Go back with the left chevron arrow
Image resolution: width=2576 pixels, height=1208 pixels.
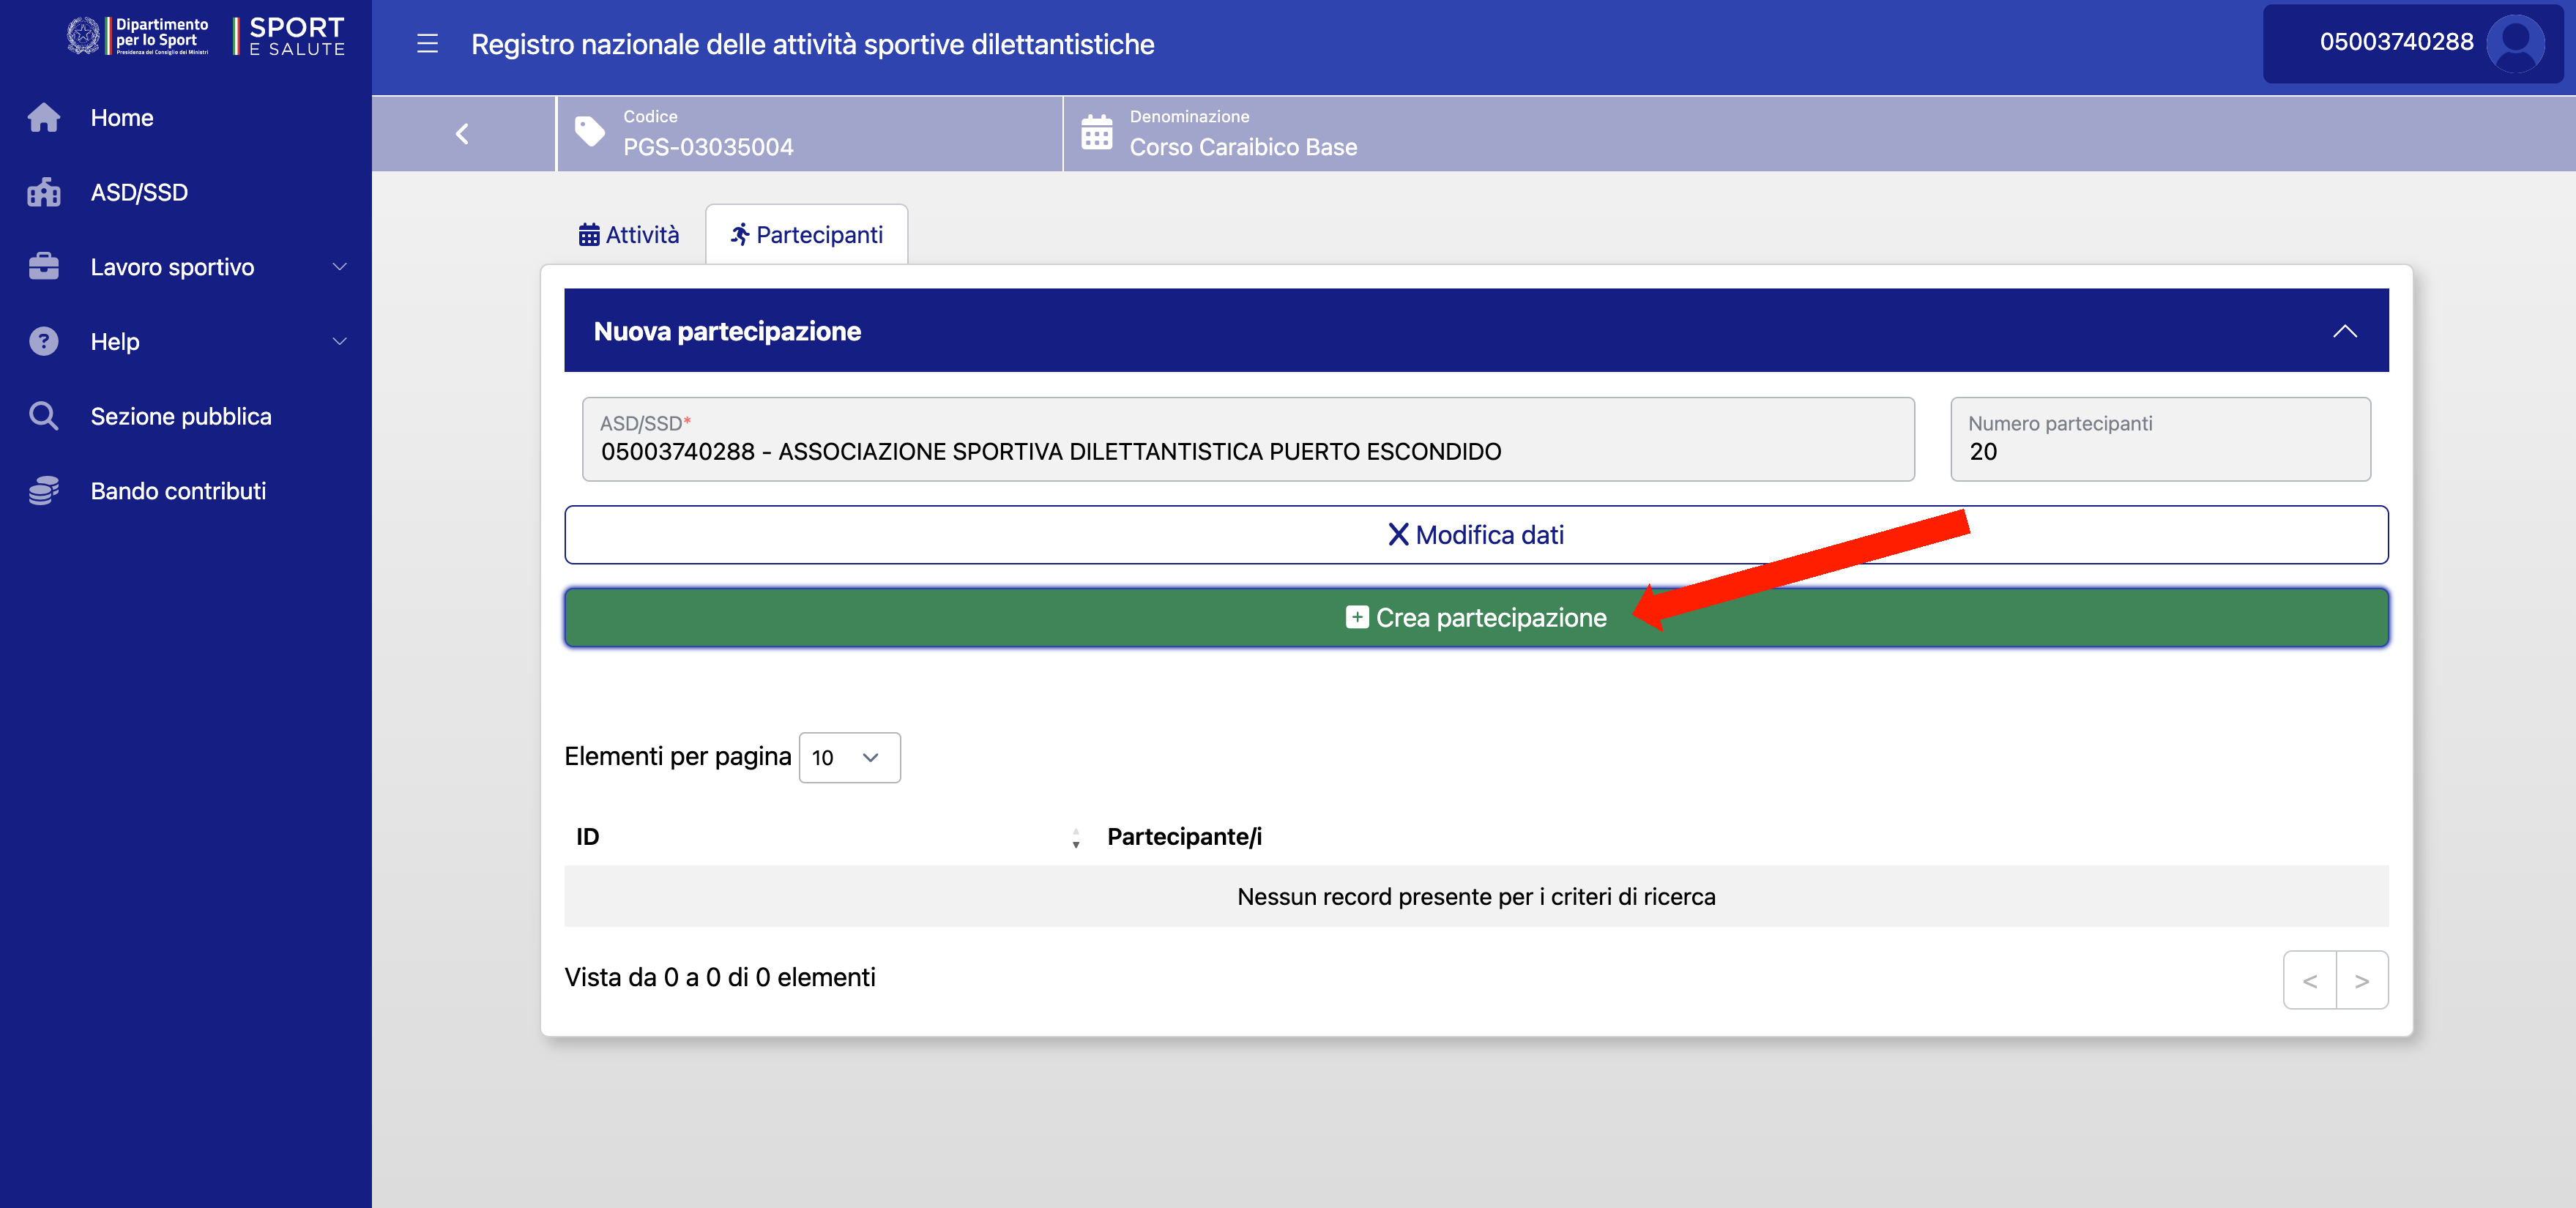(x=462, y=134)
